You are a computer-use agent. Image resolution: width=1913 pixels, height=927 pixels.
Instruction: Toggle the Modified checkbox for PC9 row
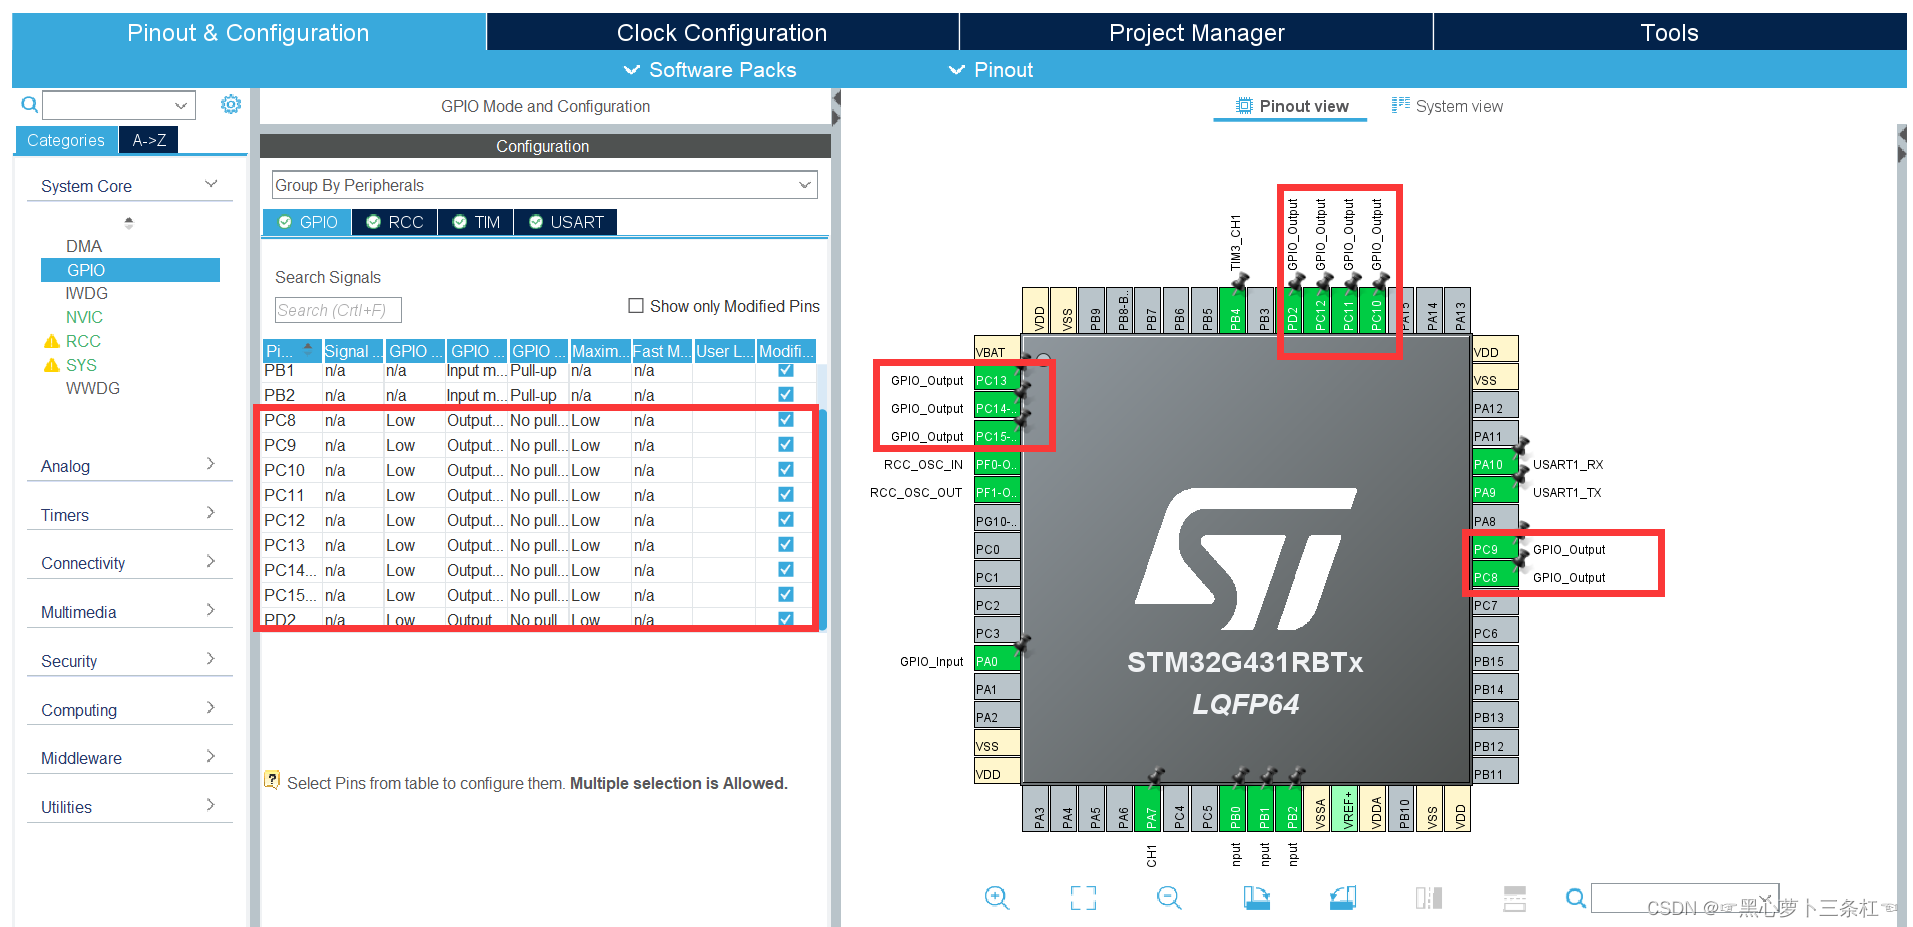click(786, 445)
